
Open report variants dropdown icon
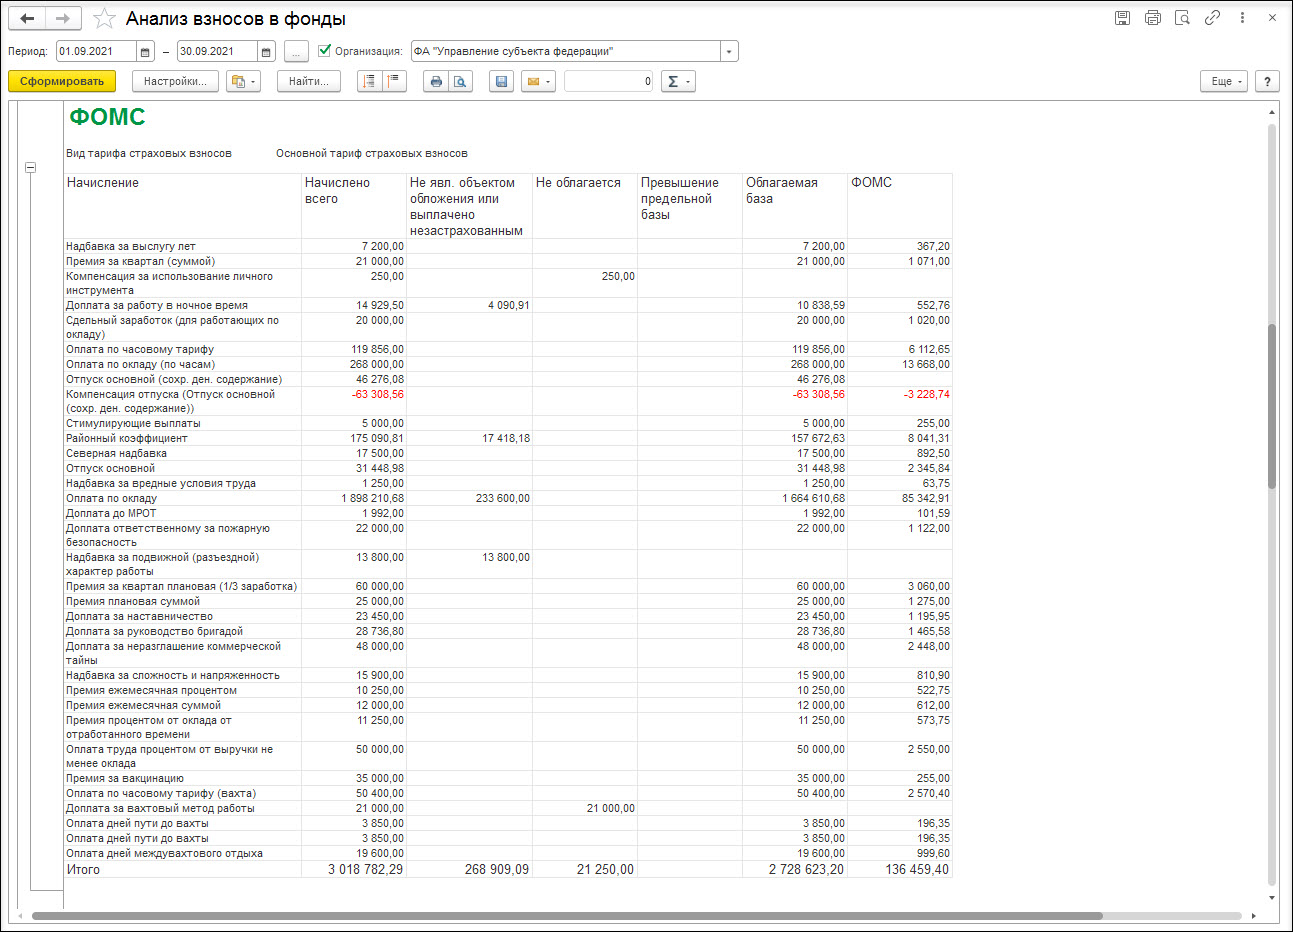(243, 81)
